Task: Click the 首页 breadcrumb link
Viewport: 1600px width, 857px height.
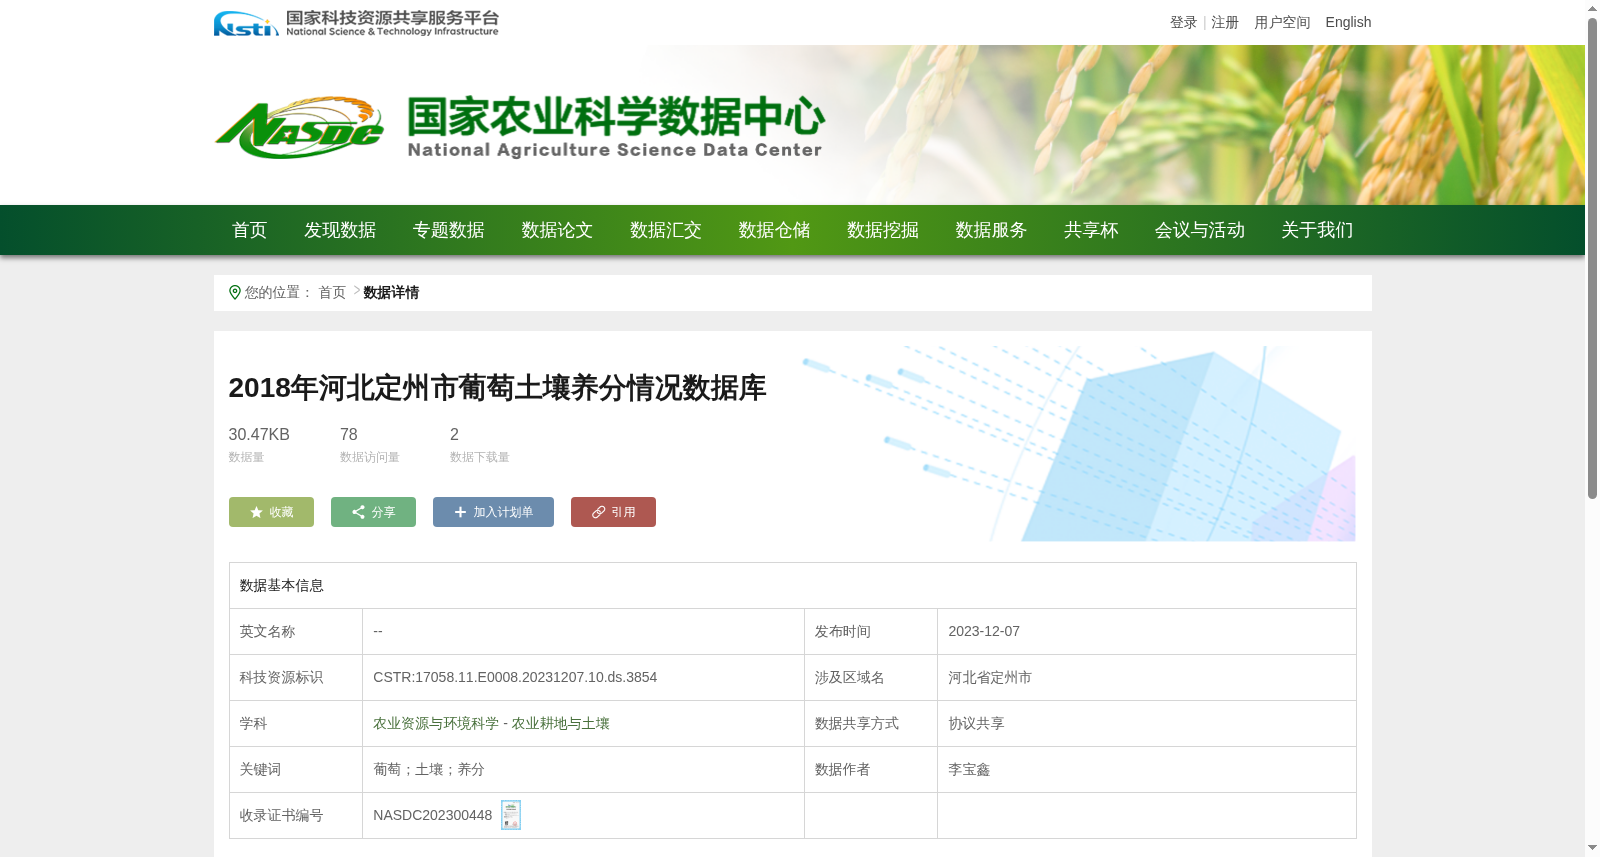Action: [x=332, y=292]
